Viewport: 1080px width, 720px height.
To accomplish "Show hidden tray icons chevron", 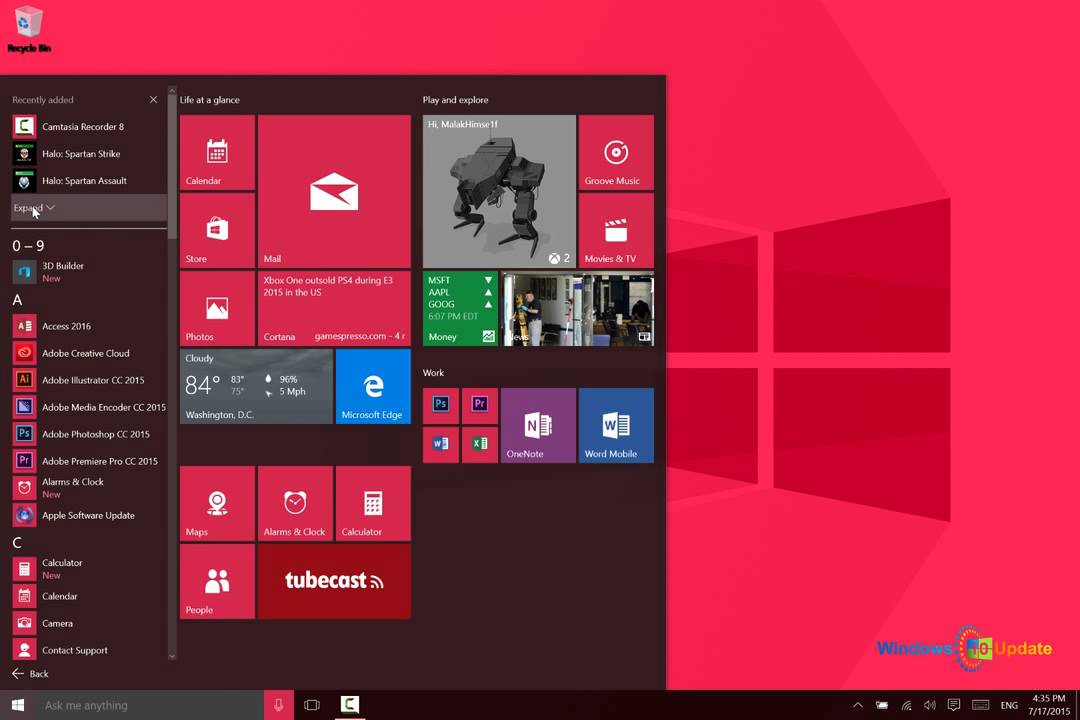I will tap(858, 705).
